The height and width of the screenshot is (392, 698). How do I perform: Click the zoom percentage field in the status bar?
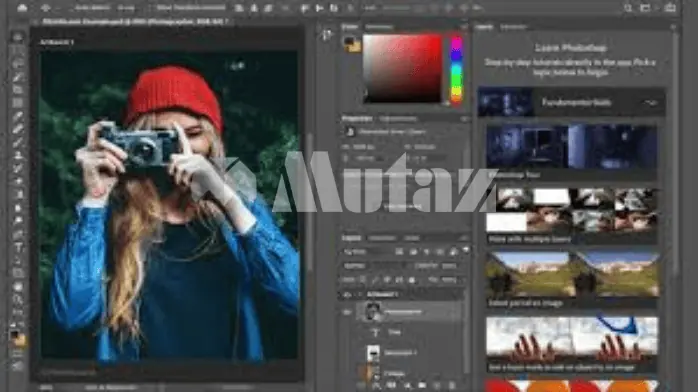pyautogui.click(x=47, y=388)
